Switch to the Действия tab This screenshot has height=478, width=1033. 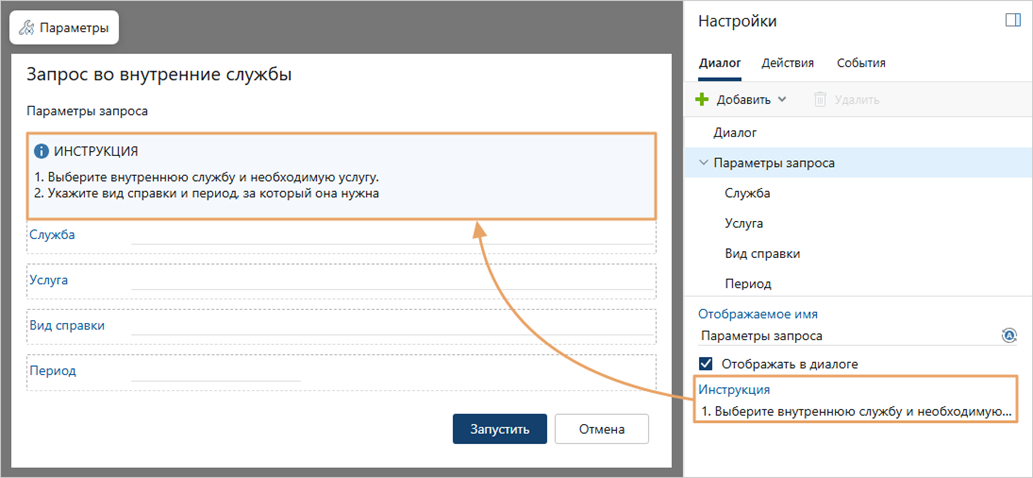point(787,63)
